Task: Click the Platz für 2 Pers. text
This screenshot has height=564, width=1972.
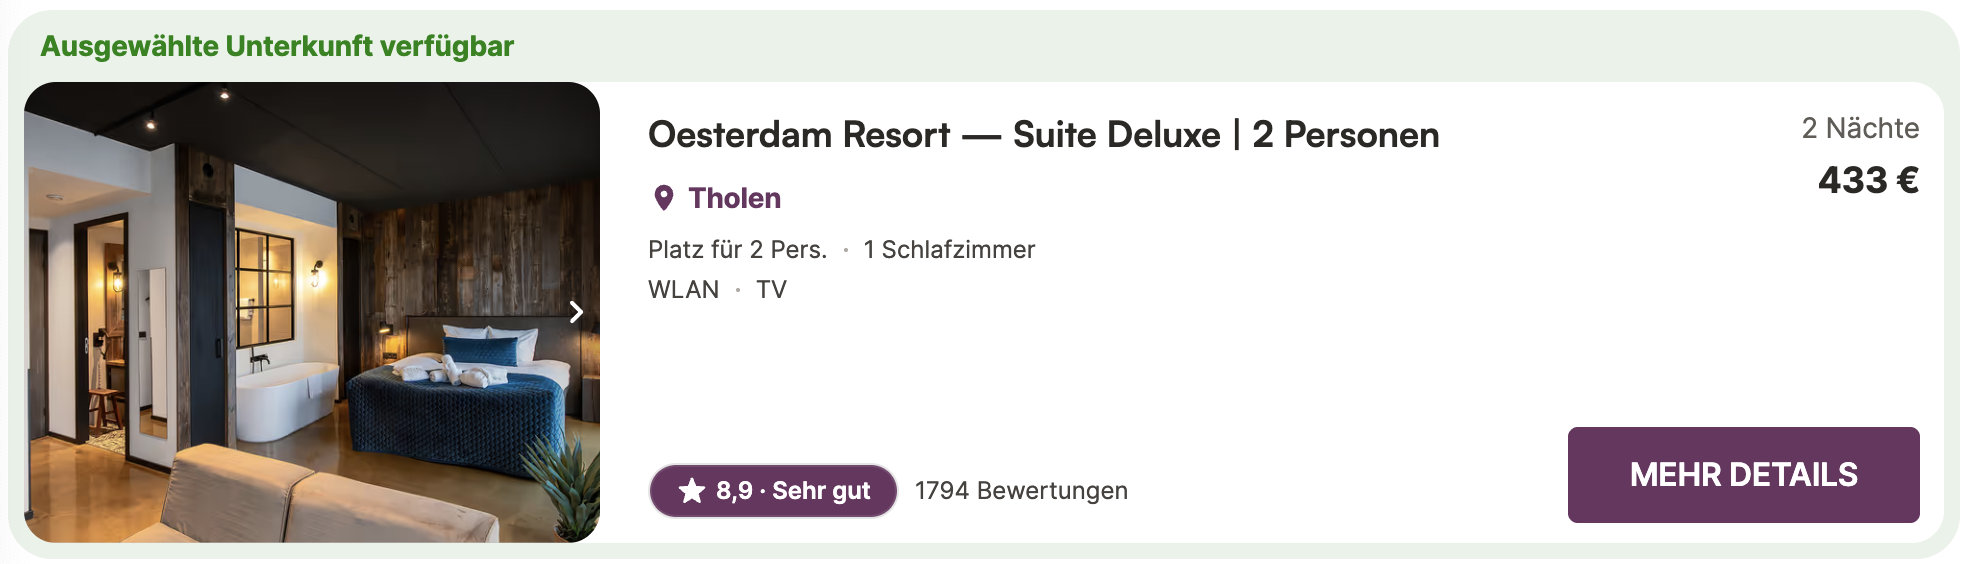Action: (x=737, y=250)
